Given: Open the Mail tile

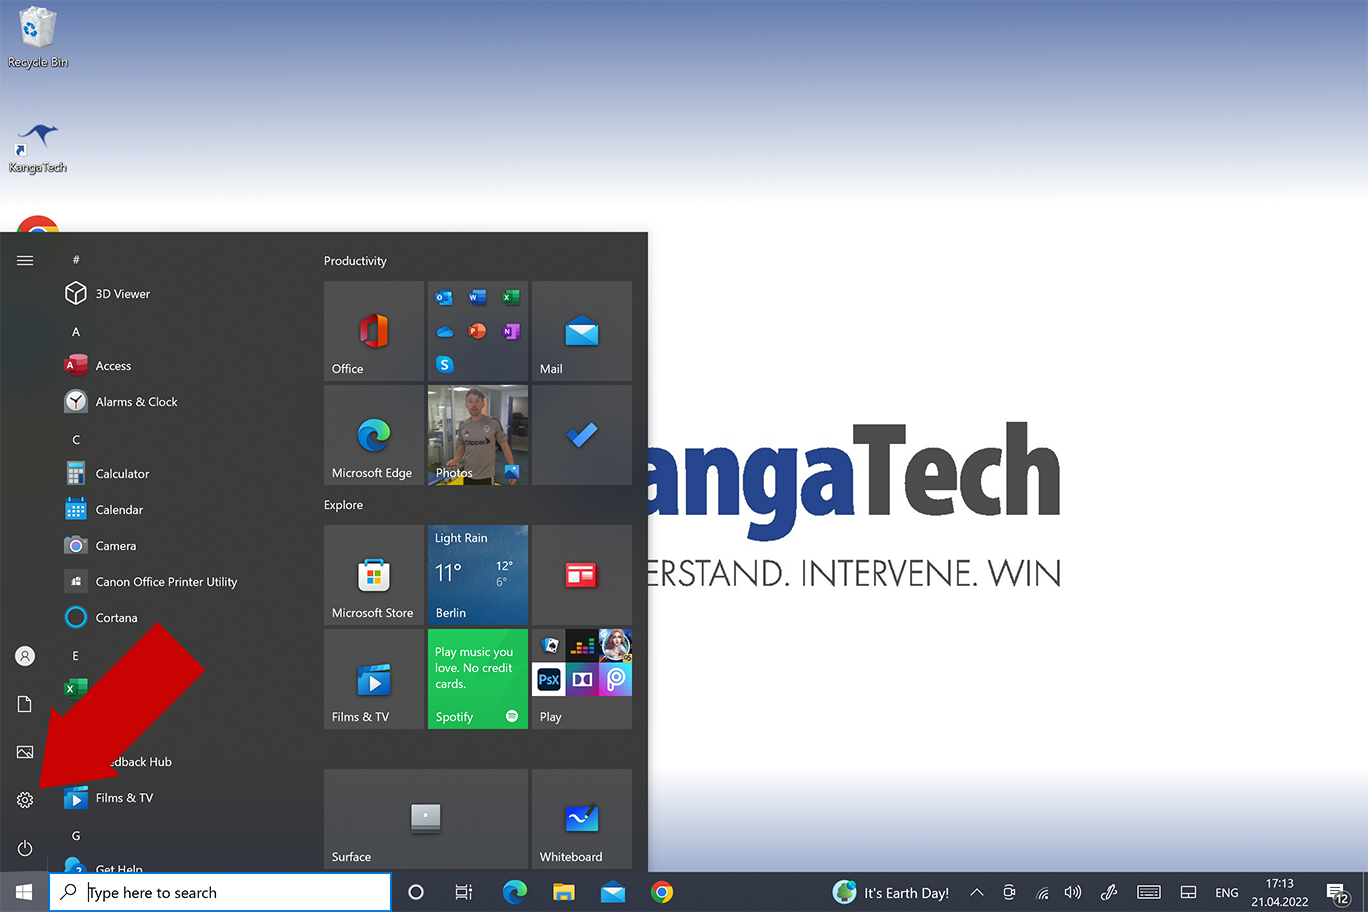Looking at the screenshot, I should pyautogui.click(x=582, y=331).
